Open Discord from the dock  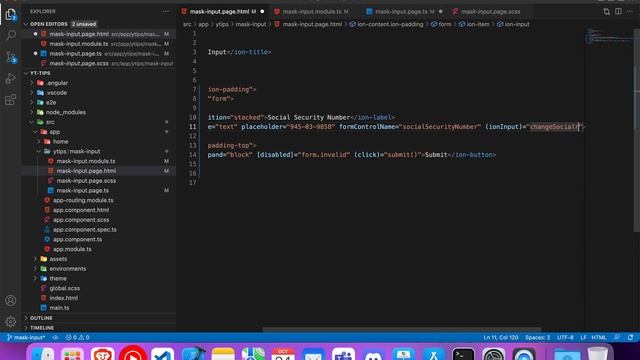[373, 354]
